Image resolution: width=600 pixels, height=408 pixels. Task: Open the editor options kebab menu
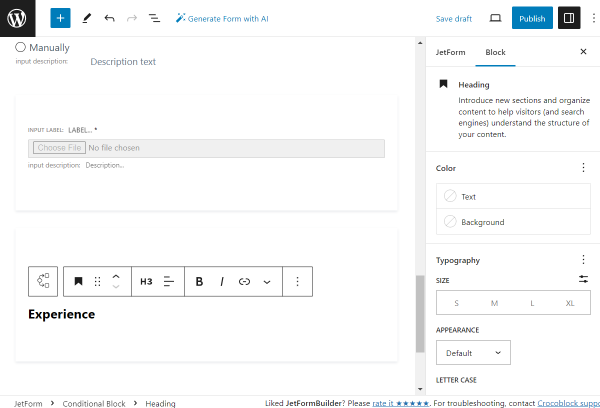click(593, 18)
